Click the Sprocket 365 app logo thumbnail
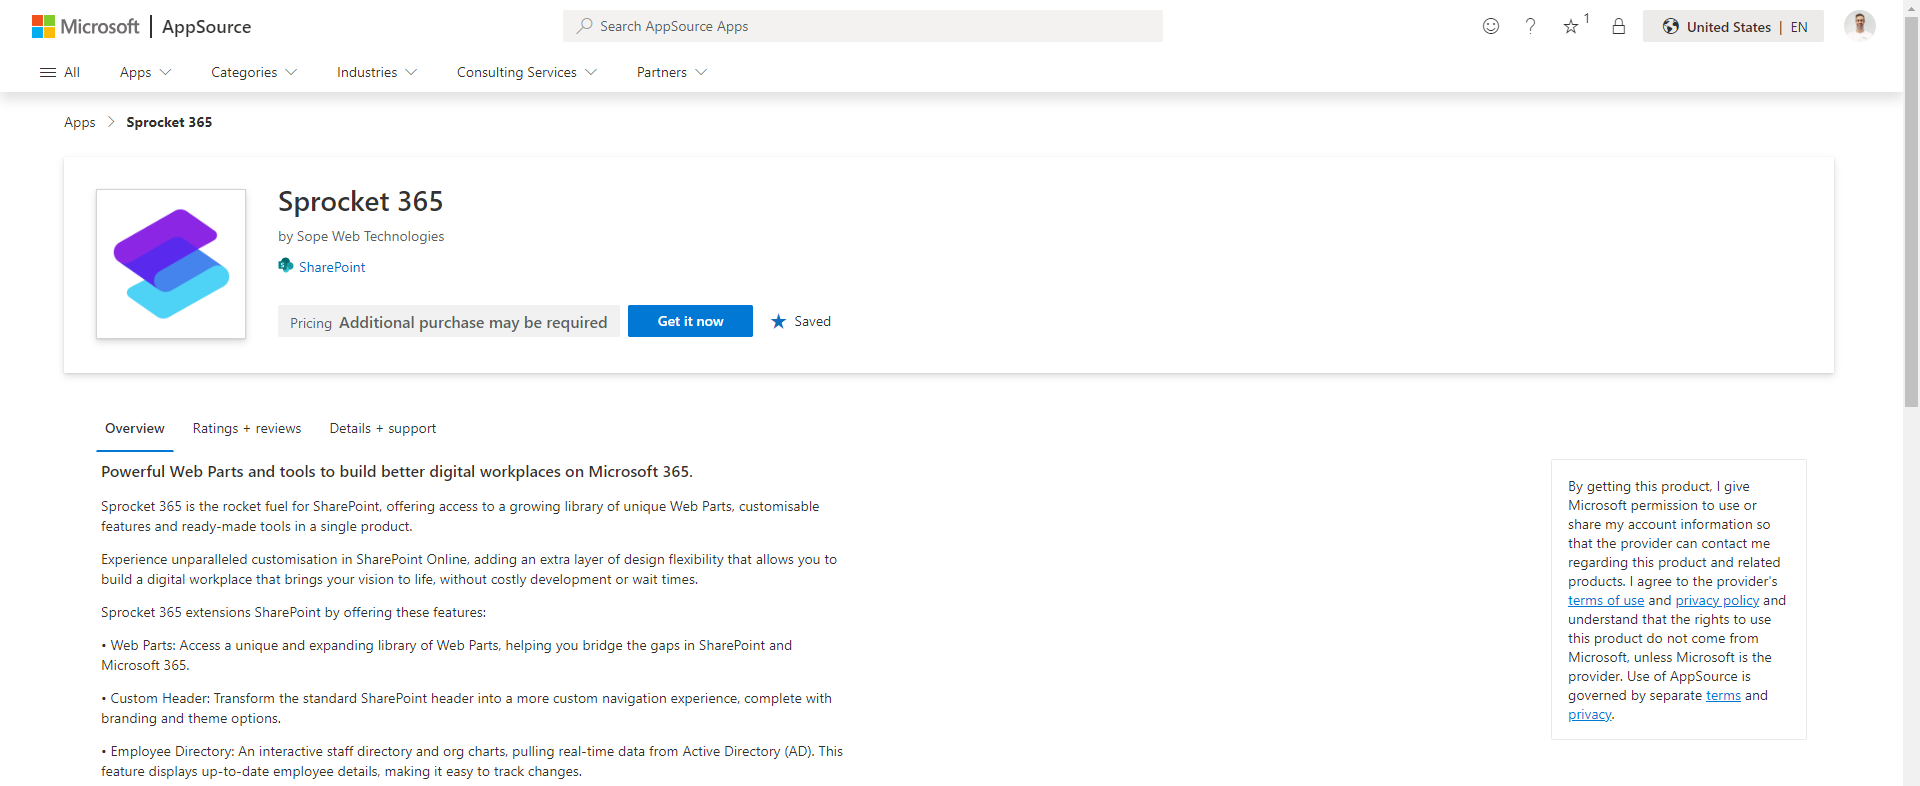1920x786 pixels. coord(171,264)
